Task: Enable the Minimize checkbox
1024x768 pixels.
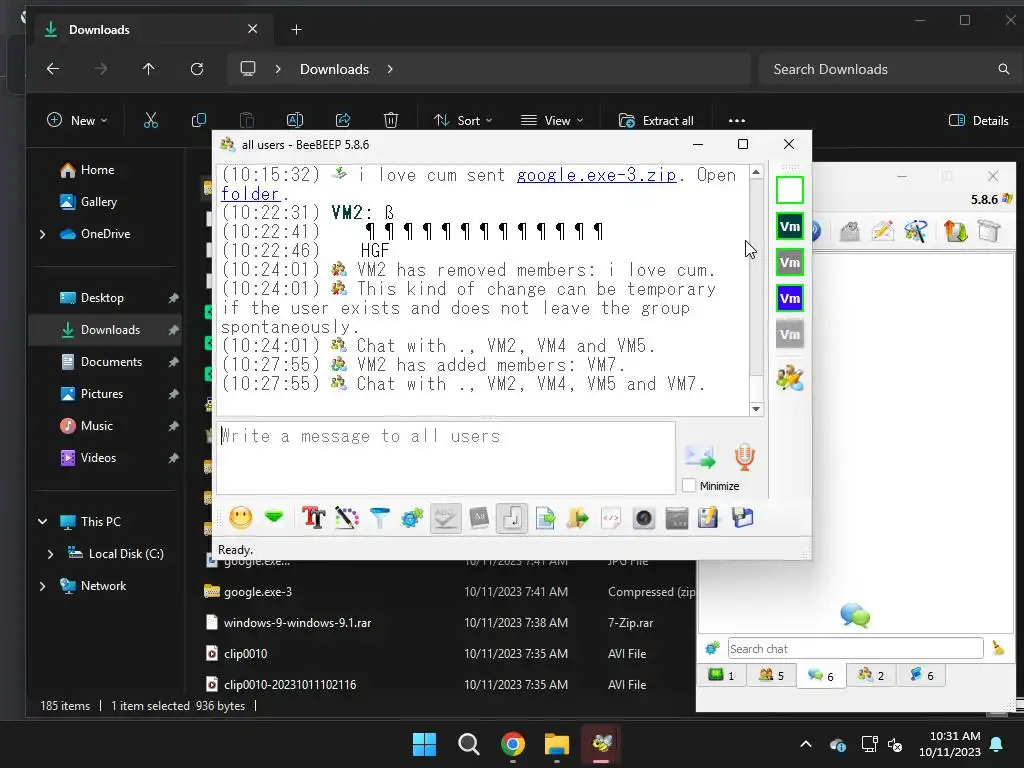Action: [688, 486]
